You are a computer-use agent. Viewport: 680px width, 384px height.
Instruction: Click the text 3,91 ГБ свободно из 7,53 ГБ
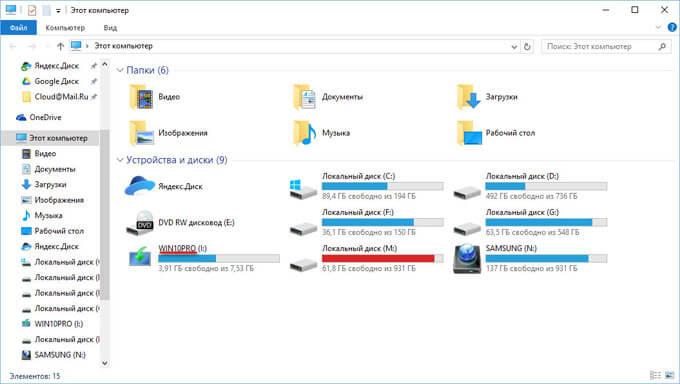coord(206,269)
